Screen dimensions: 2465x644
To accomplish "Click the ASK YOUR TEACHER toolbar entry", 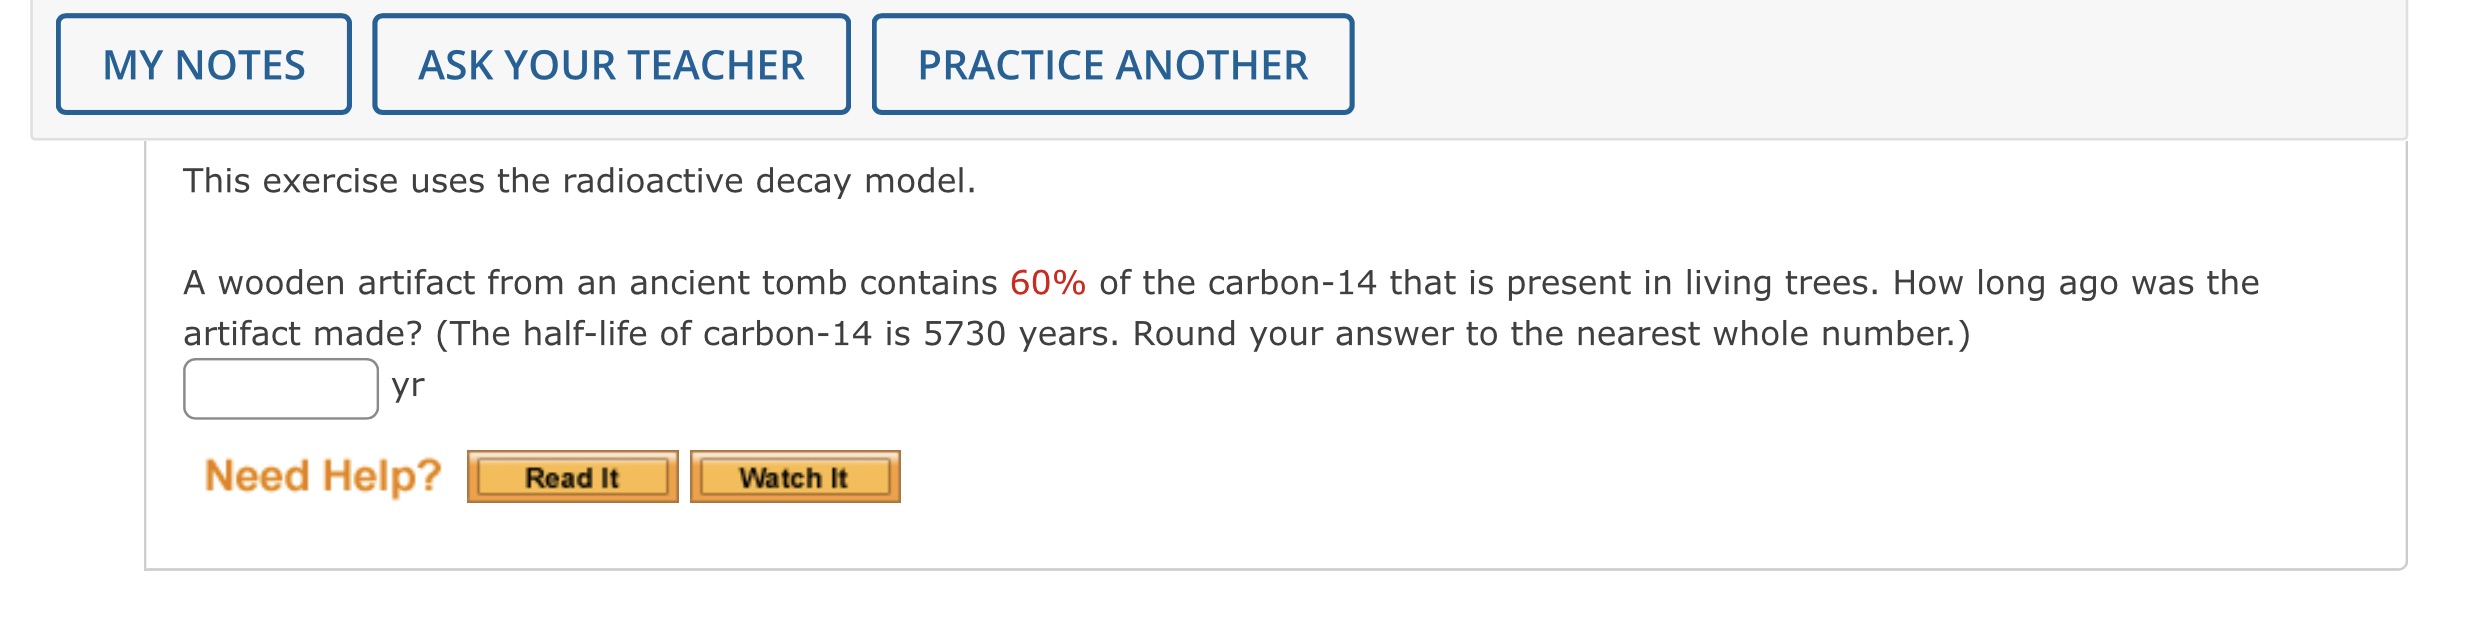I will point(611,64).
